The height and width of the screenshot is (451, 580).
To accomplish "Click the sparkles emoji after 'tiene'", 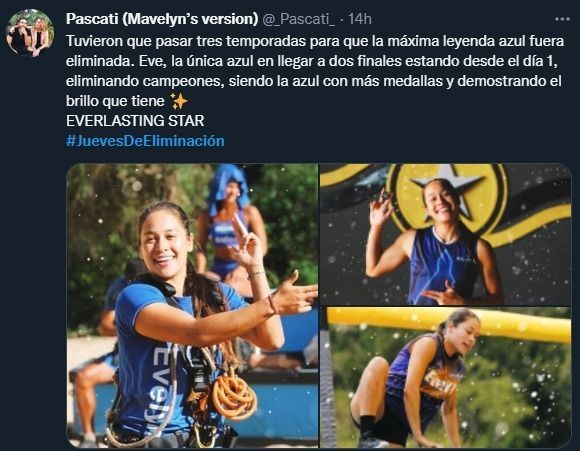I will [x=179, y=101].
